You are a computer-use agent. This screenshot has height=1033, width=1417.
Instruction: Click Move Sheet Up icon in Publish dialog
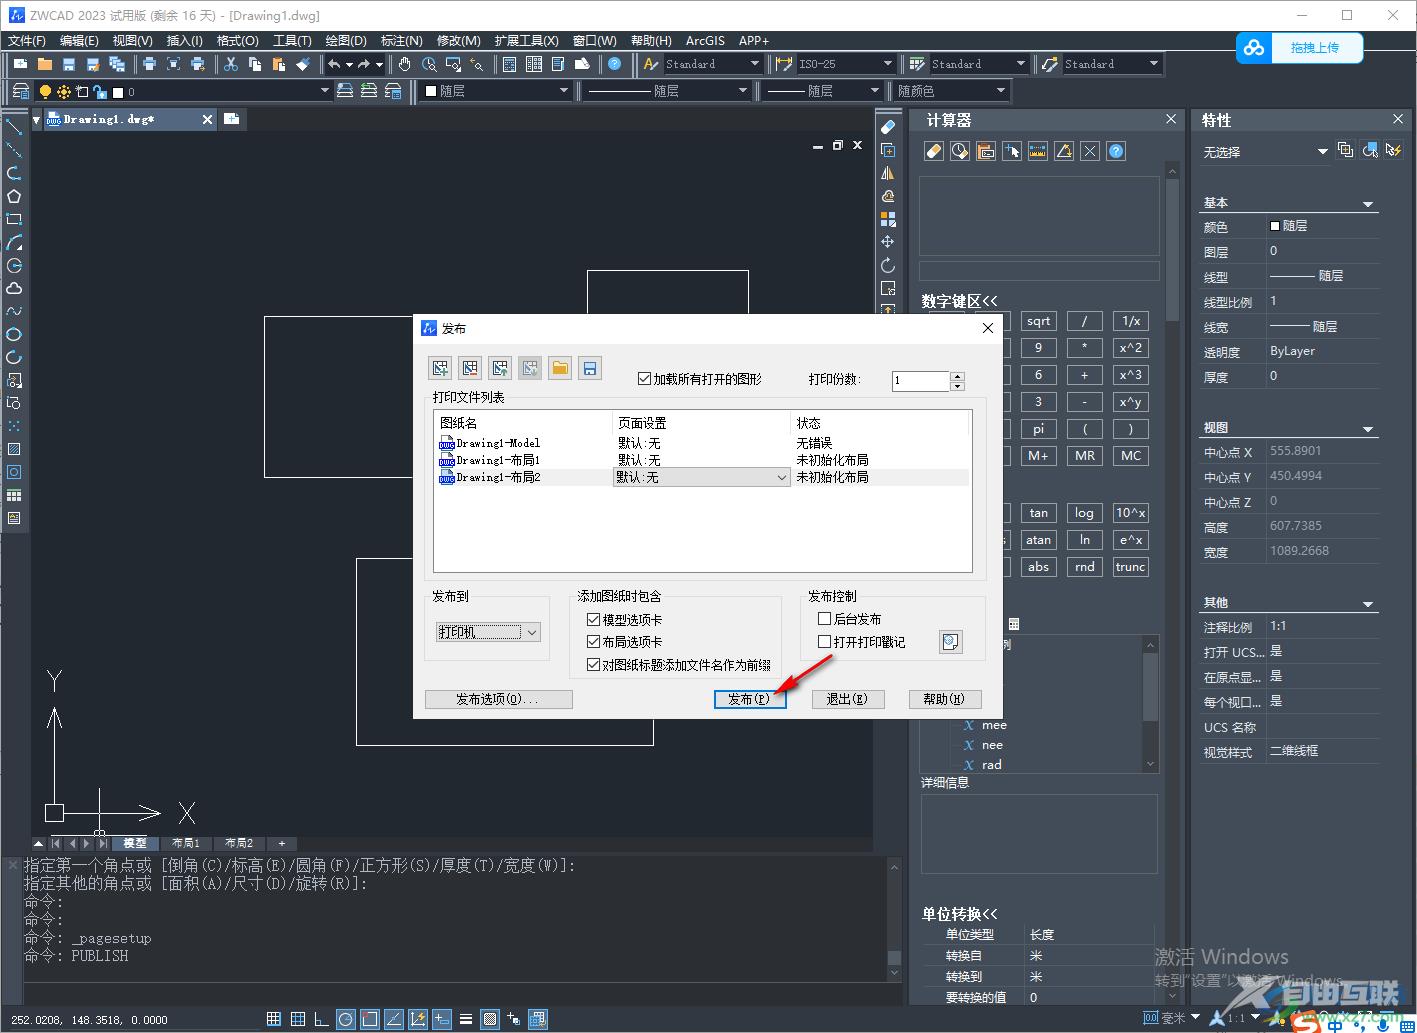coord(500,369)
